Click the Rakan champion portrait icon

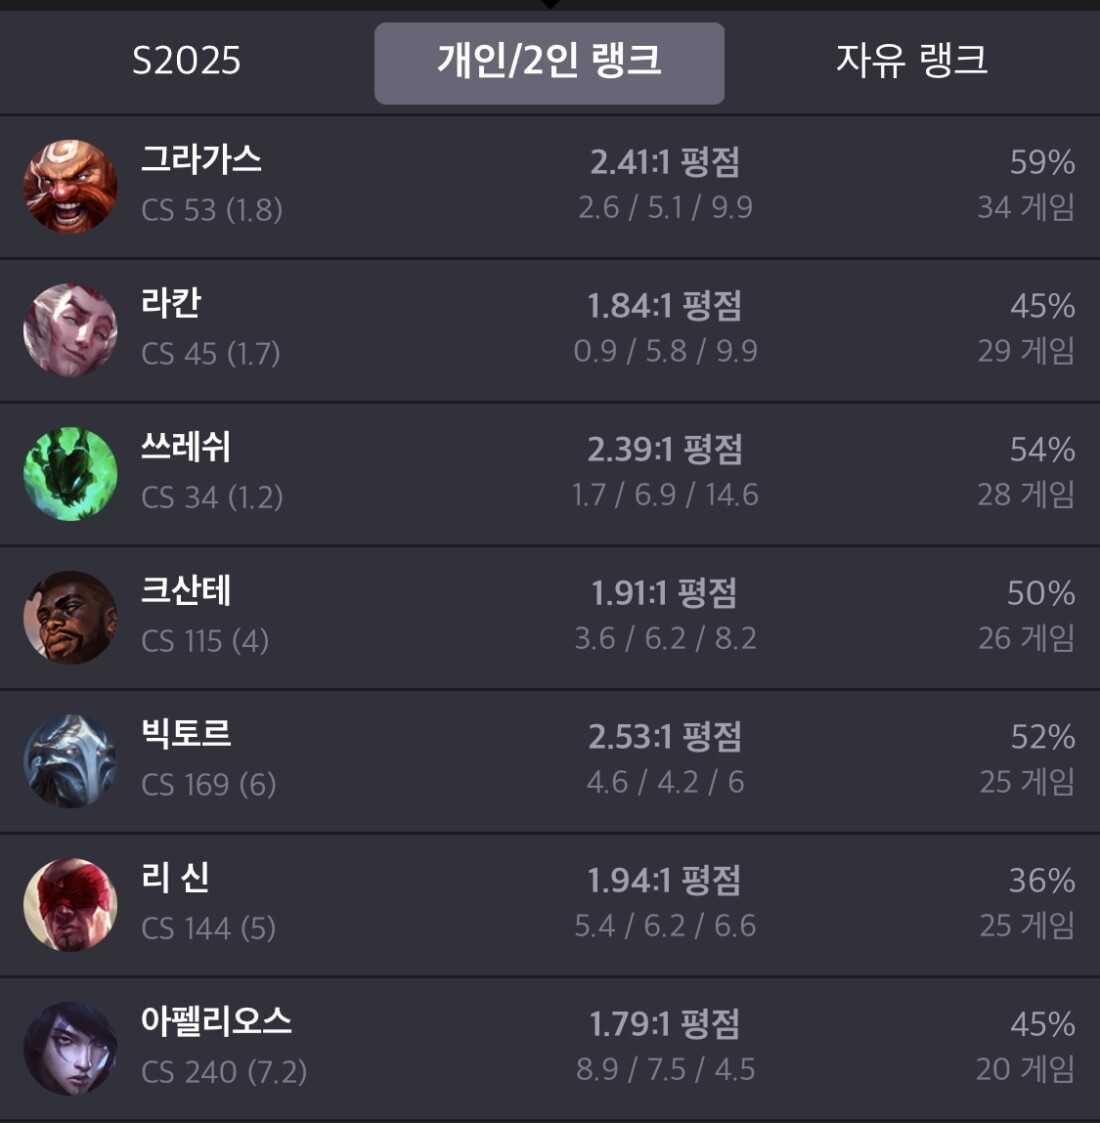[70, 331]
